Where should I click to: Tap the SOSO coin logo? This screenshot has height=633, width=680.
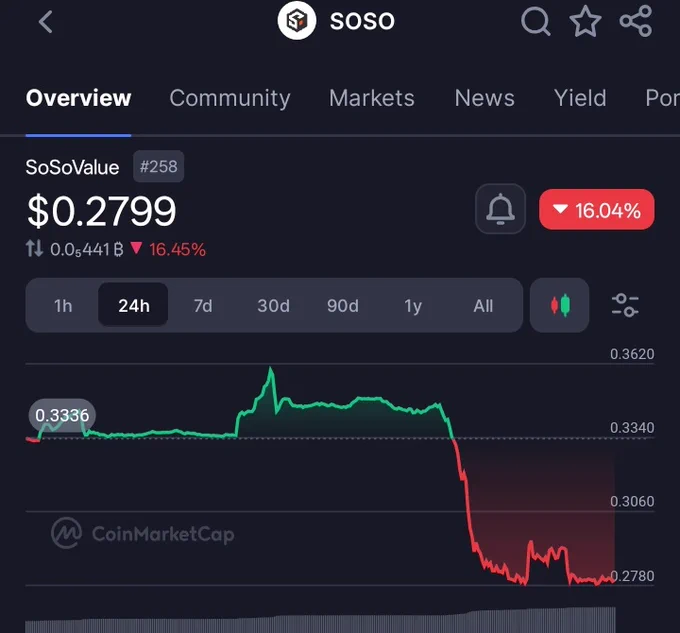tap(297, 20)
